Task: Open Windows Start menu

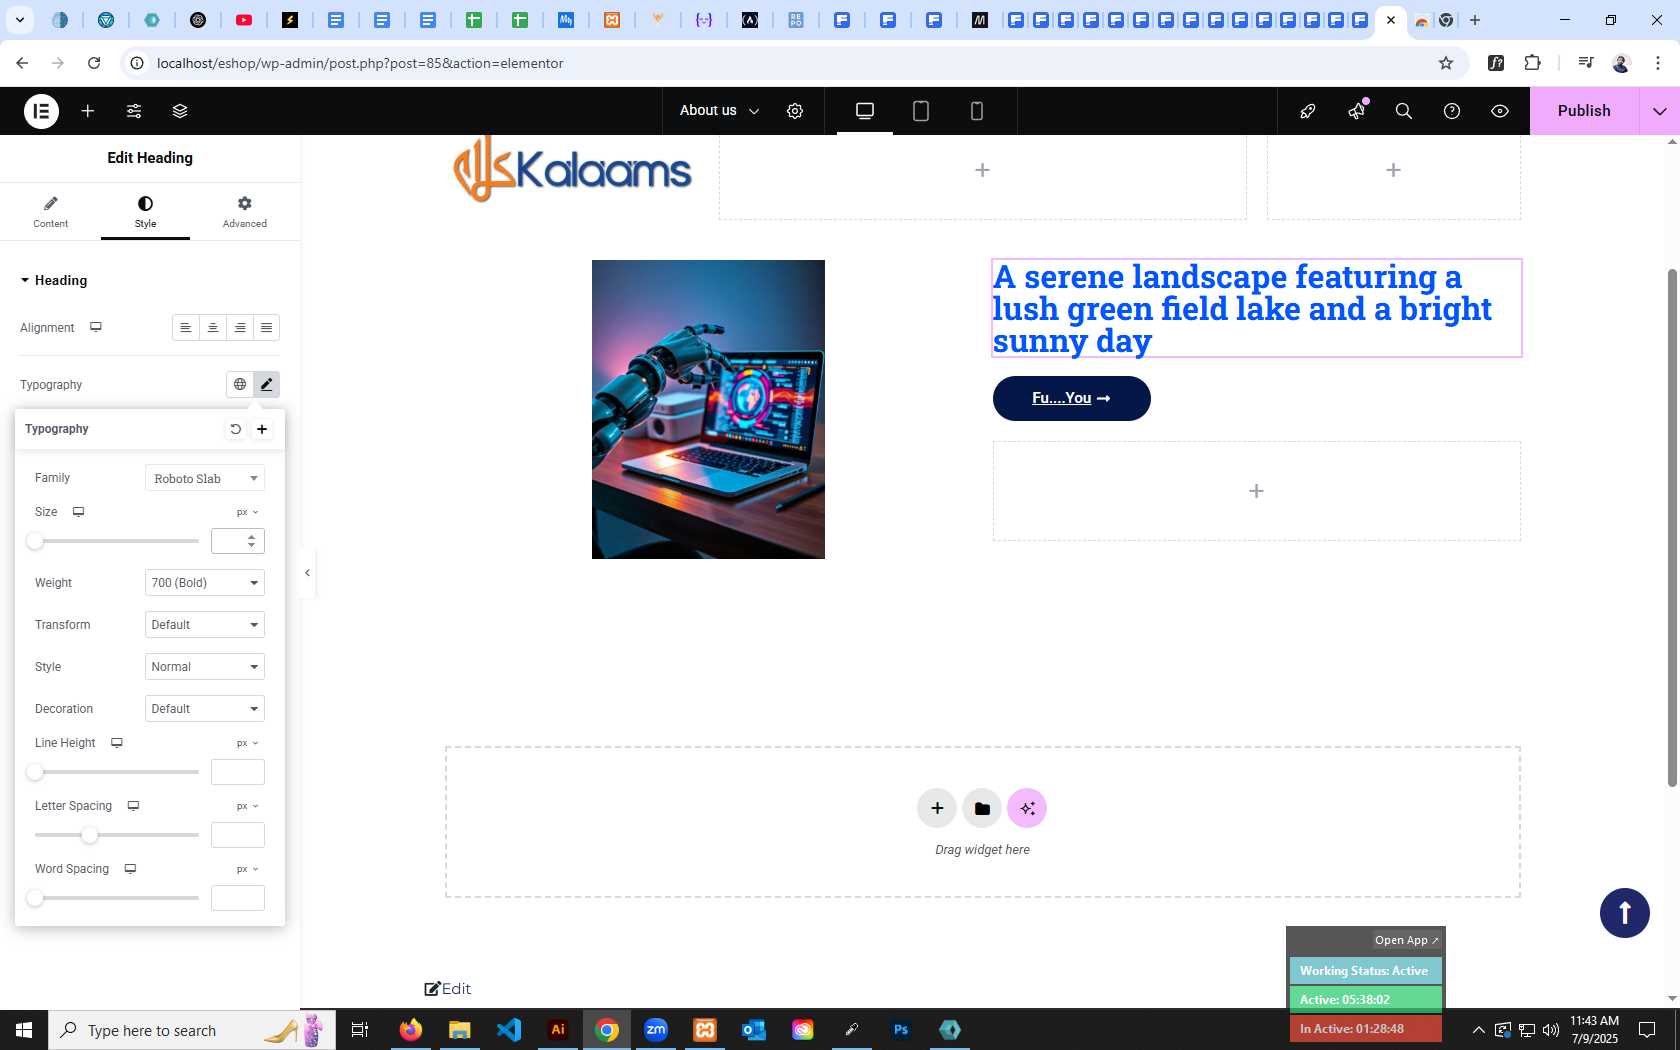Action: click(x=24, y=1029)
